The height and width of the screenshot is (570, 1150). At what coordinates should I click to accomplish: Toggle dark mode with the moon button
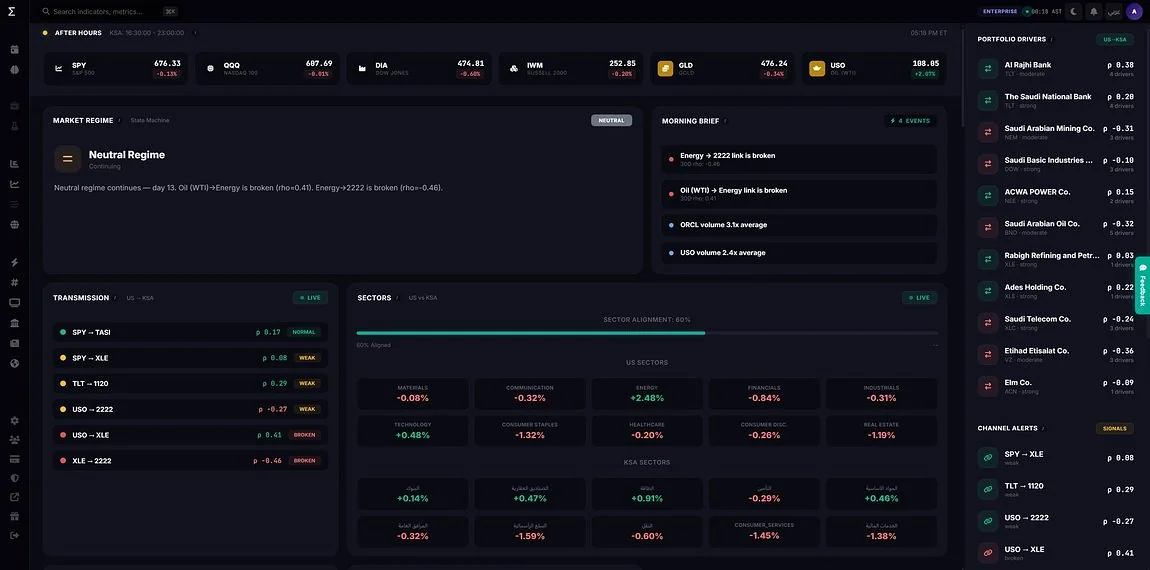pyautogui.click(x=1074, y=12)
